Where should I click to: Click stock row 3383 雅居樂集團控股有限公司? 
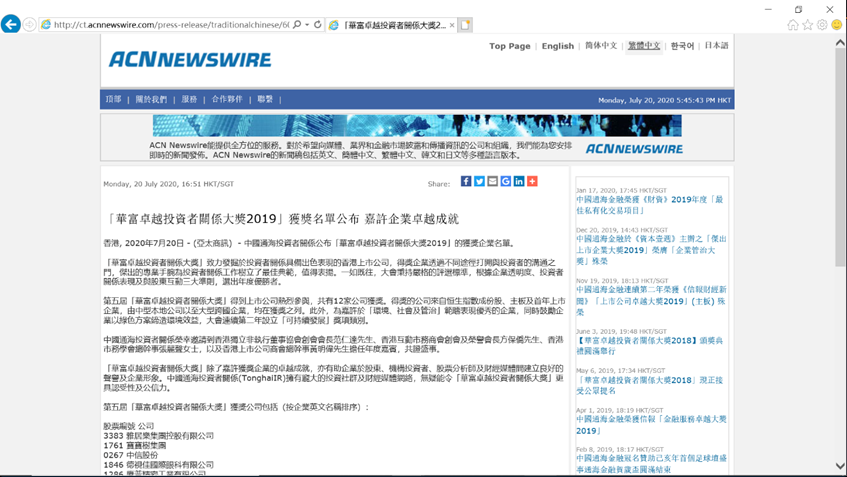tap(159, 435)
